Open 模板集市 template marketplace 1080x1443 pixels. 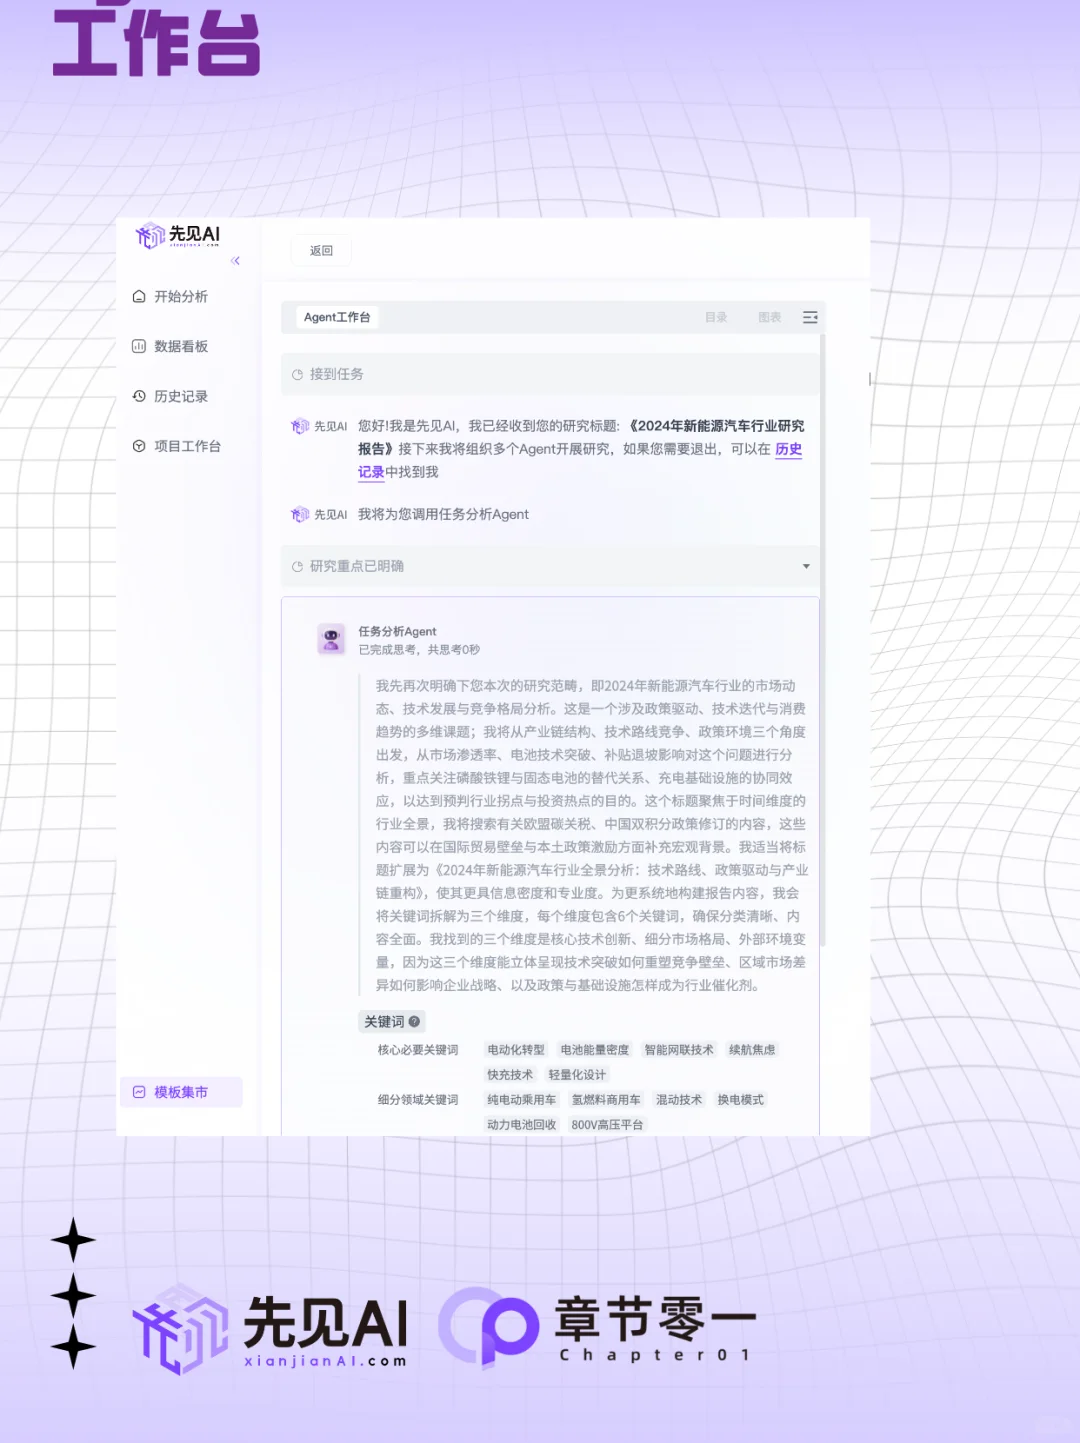coord(180,1092)
